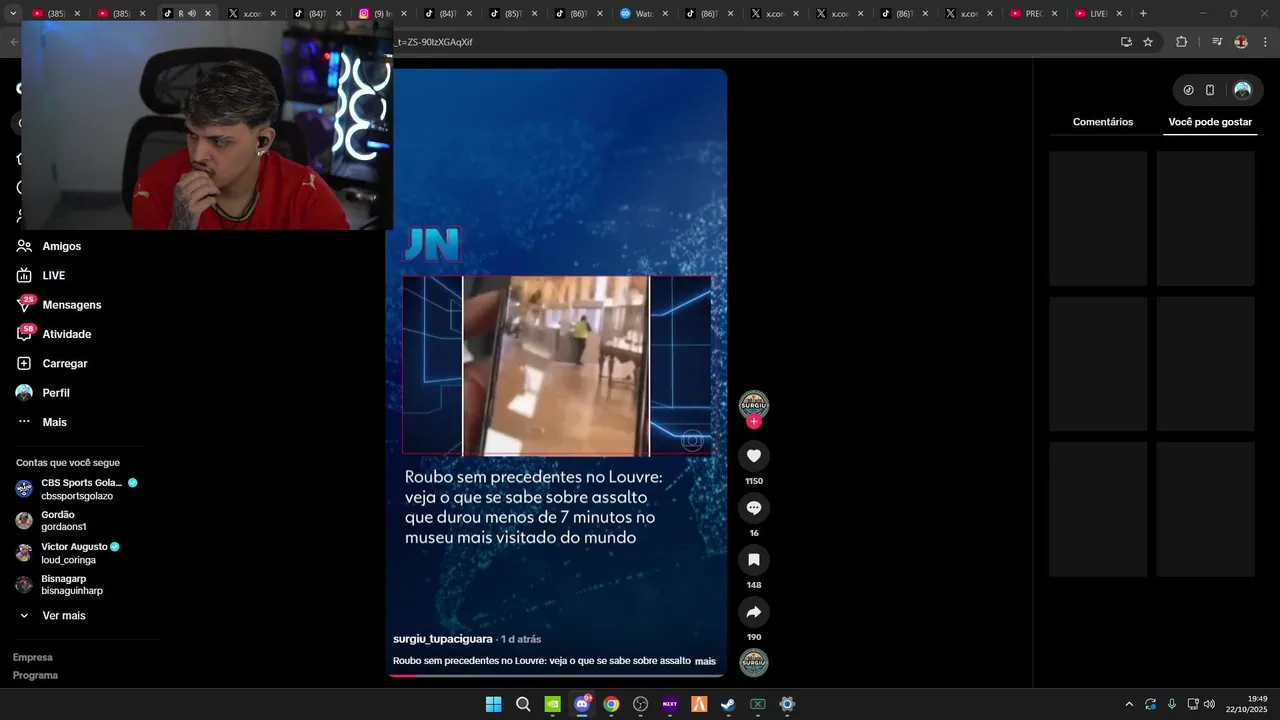
Task: Open the Amigos sidebar icon
Action: [24, 246]
